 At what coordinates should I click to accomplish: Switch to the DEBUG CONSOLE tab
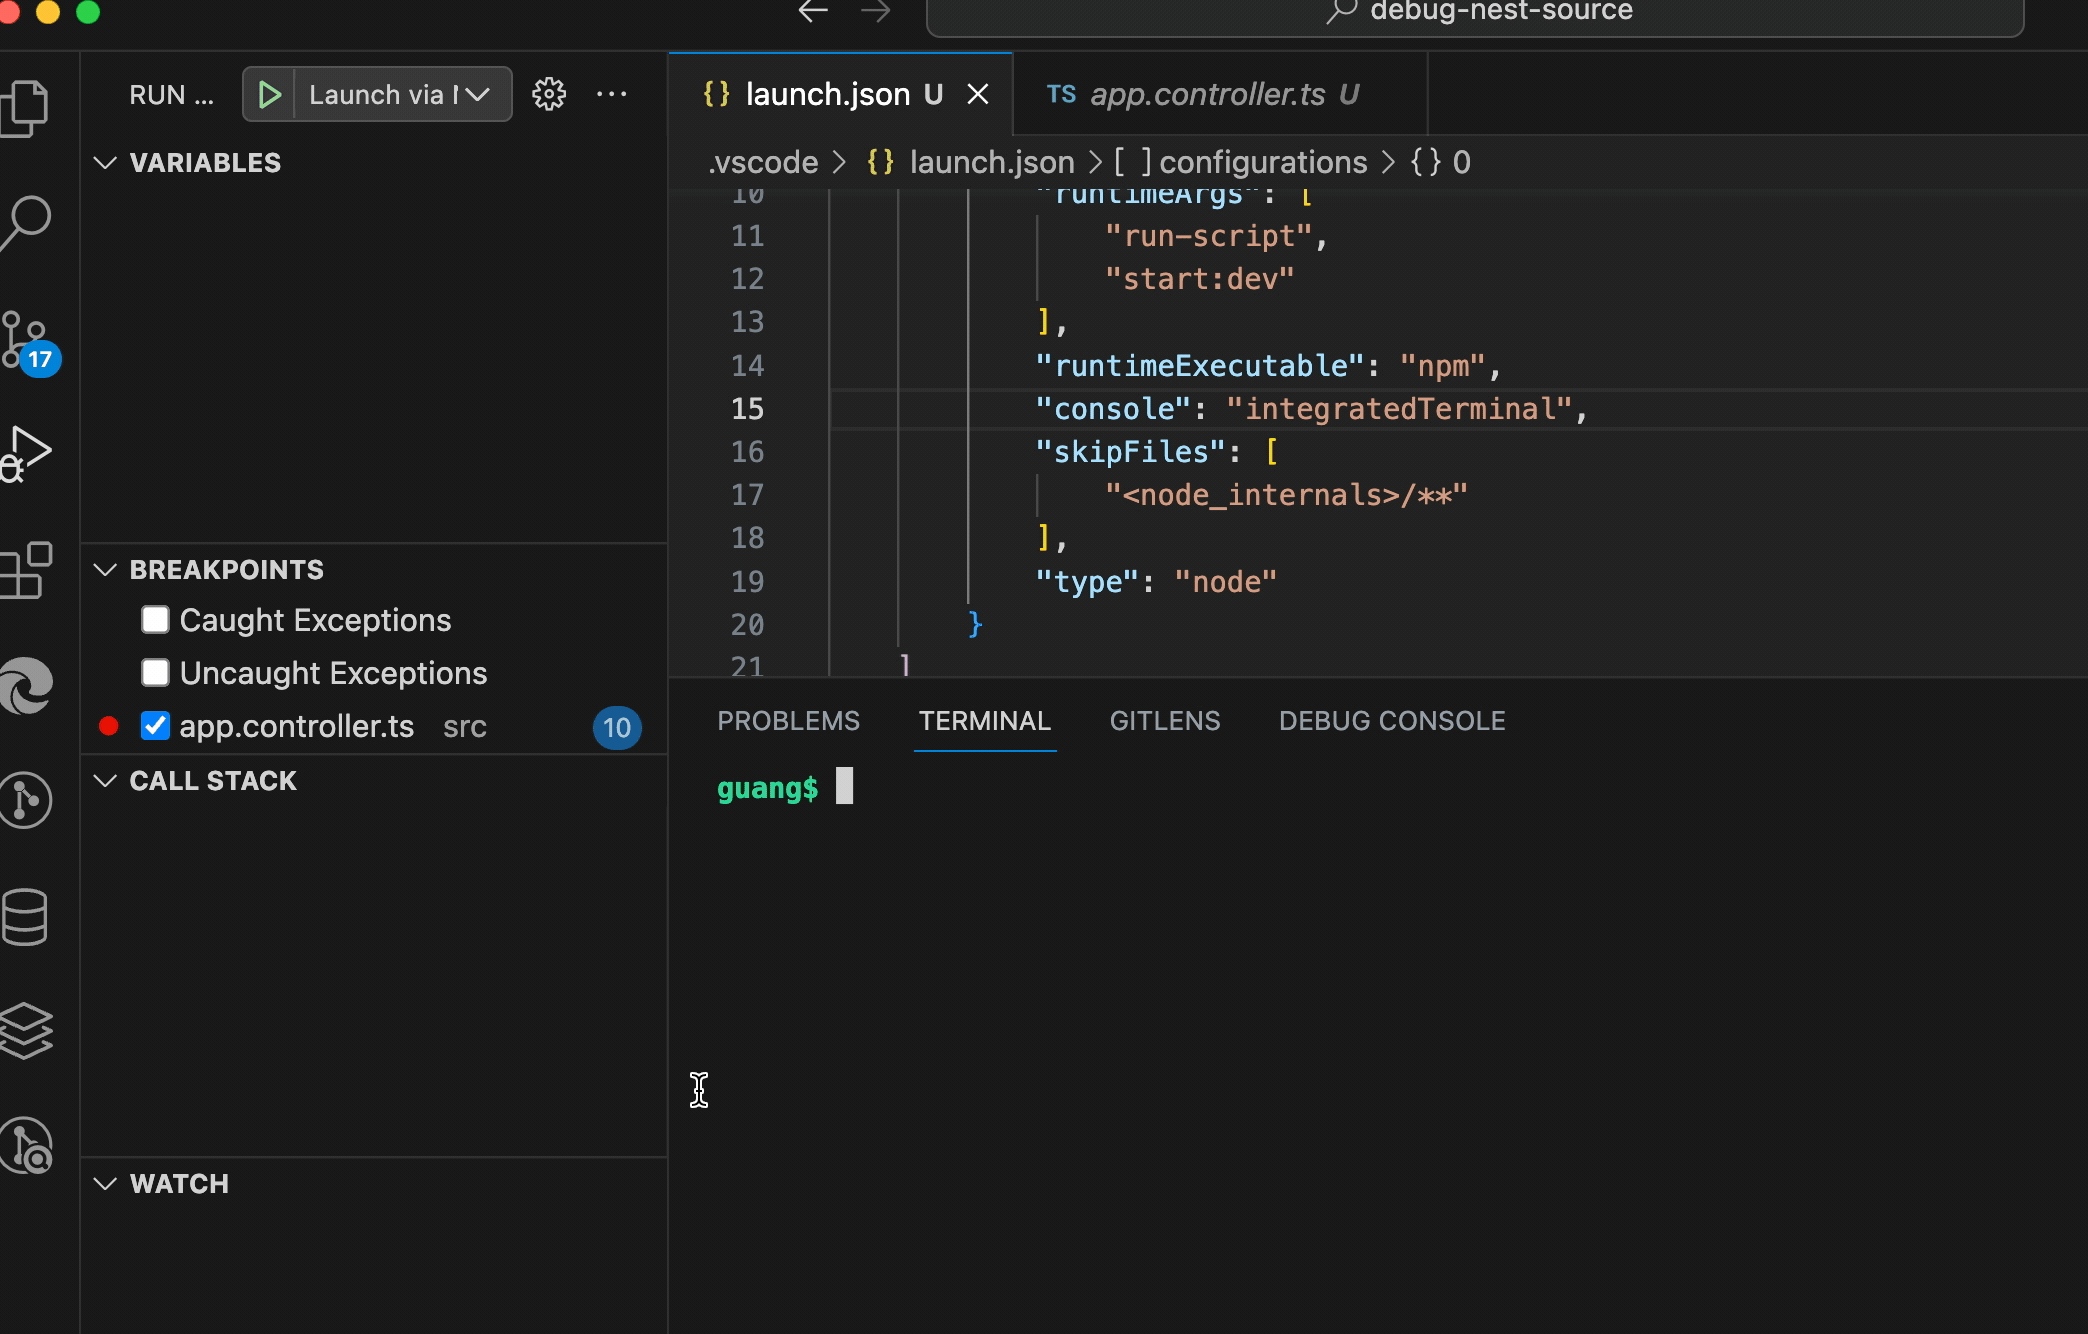[x=1391, y=721]
